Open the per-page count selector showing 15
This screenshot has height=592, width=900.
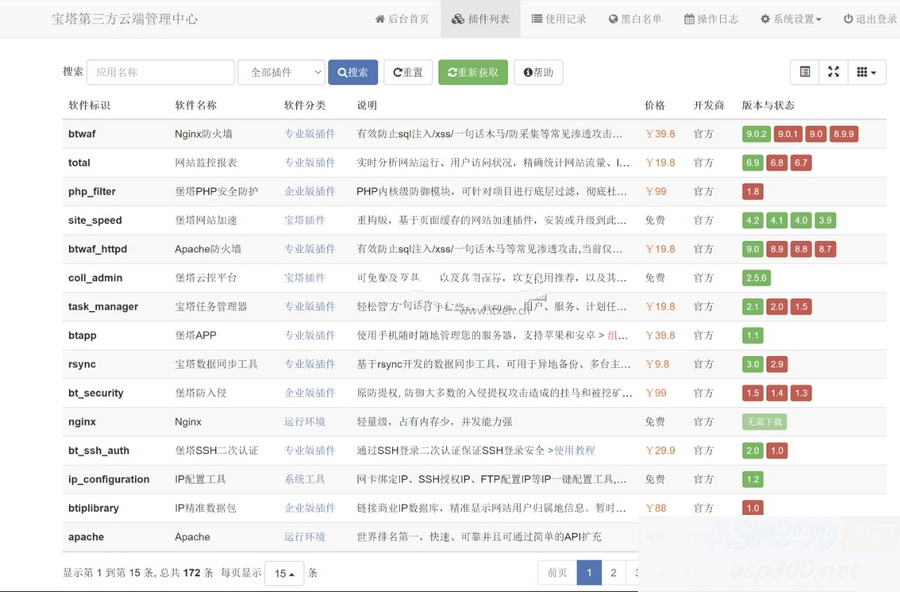(x=284, y=573)
